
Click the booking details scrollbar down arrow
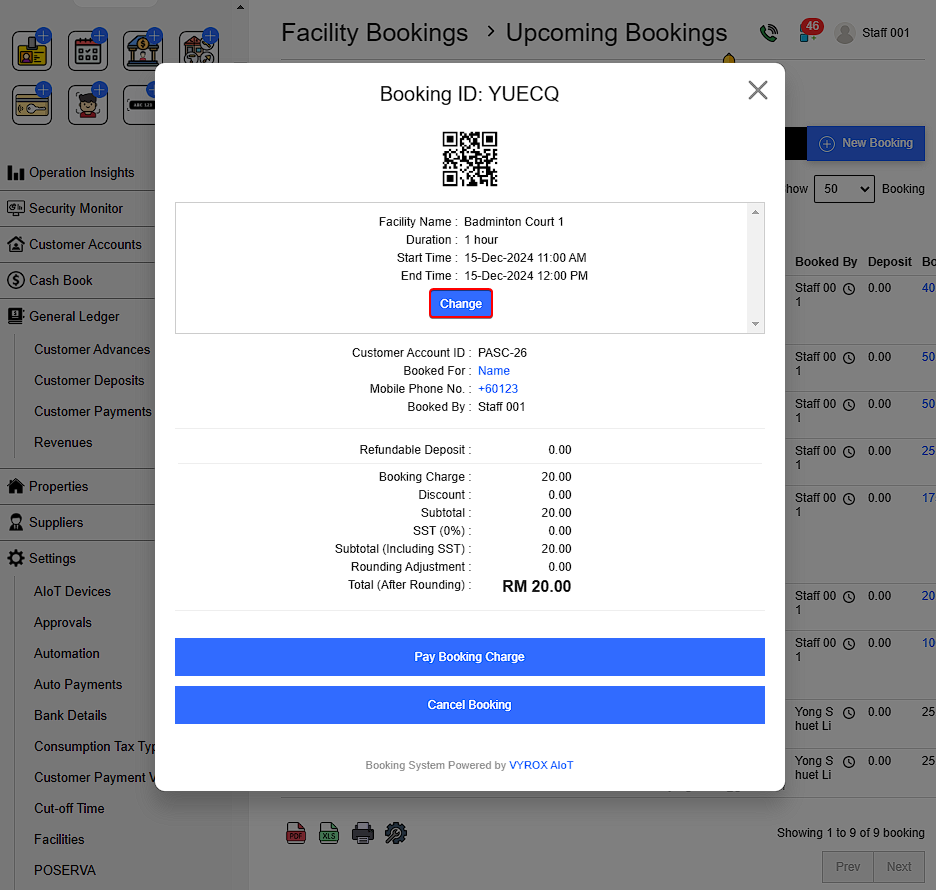pos(755,324)
